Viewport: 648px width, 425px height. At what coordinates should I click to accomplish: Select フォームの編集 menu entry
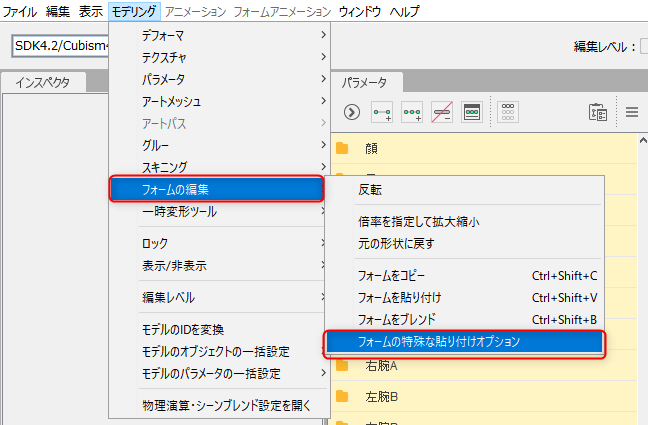217,189
